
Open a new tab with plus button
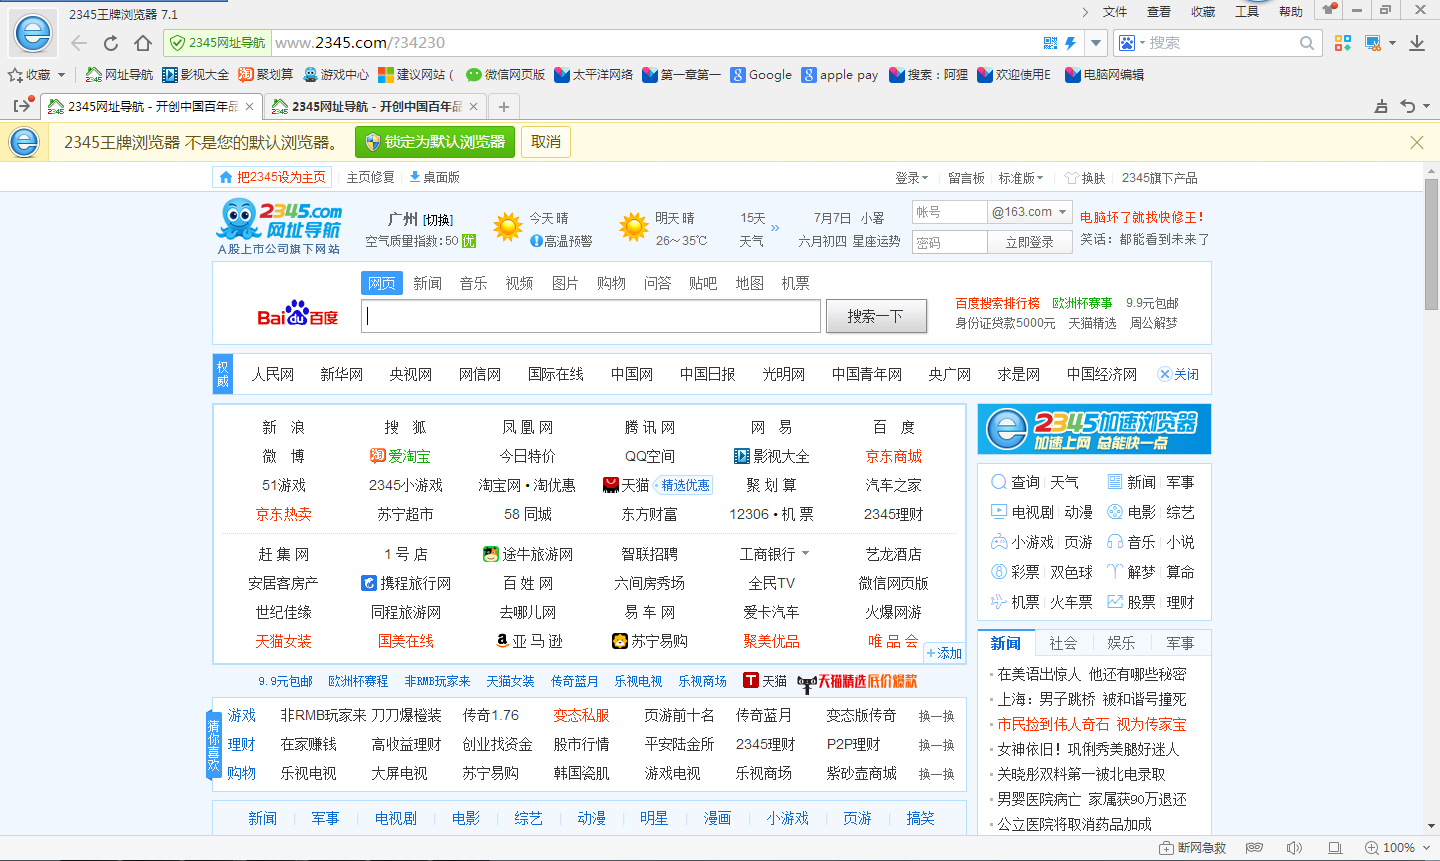pyautogui.click(x=504, y=107)
